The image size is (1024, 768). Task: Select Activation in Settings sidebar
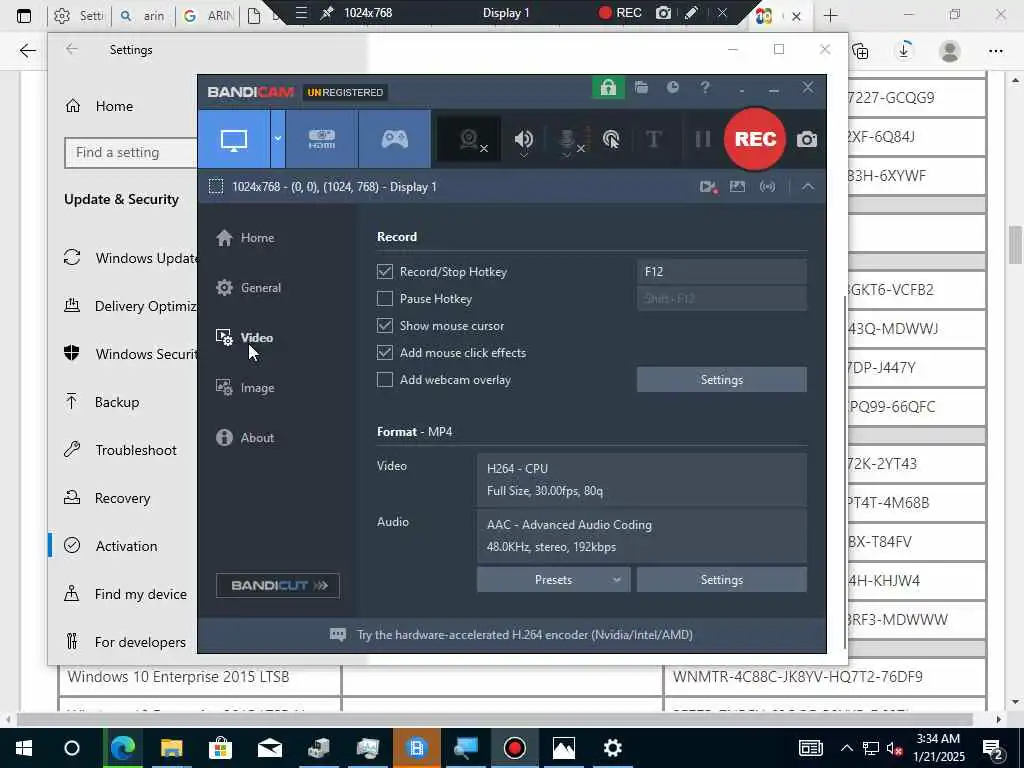110,546
